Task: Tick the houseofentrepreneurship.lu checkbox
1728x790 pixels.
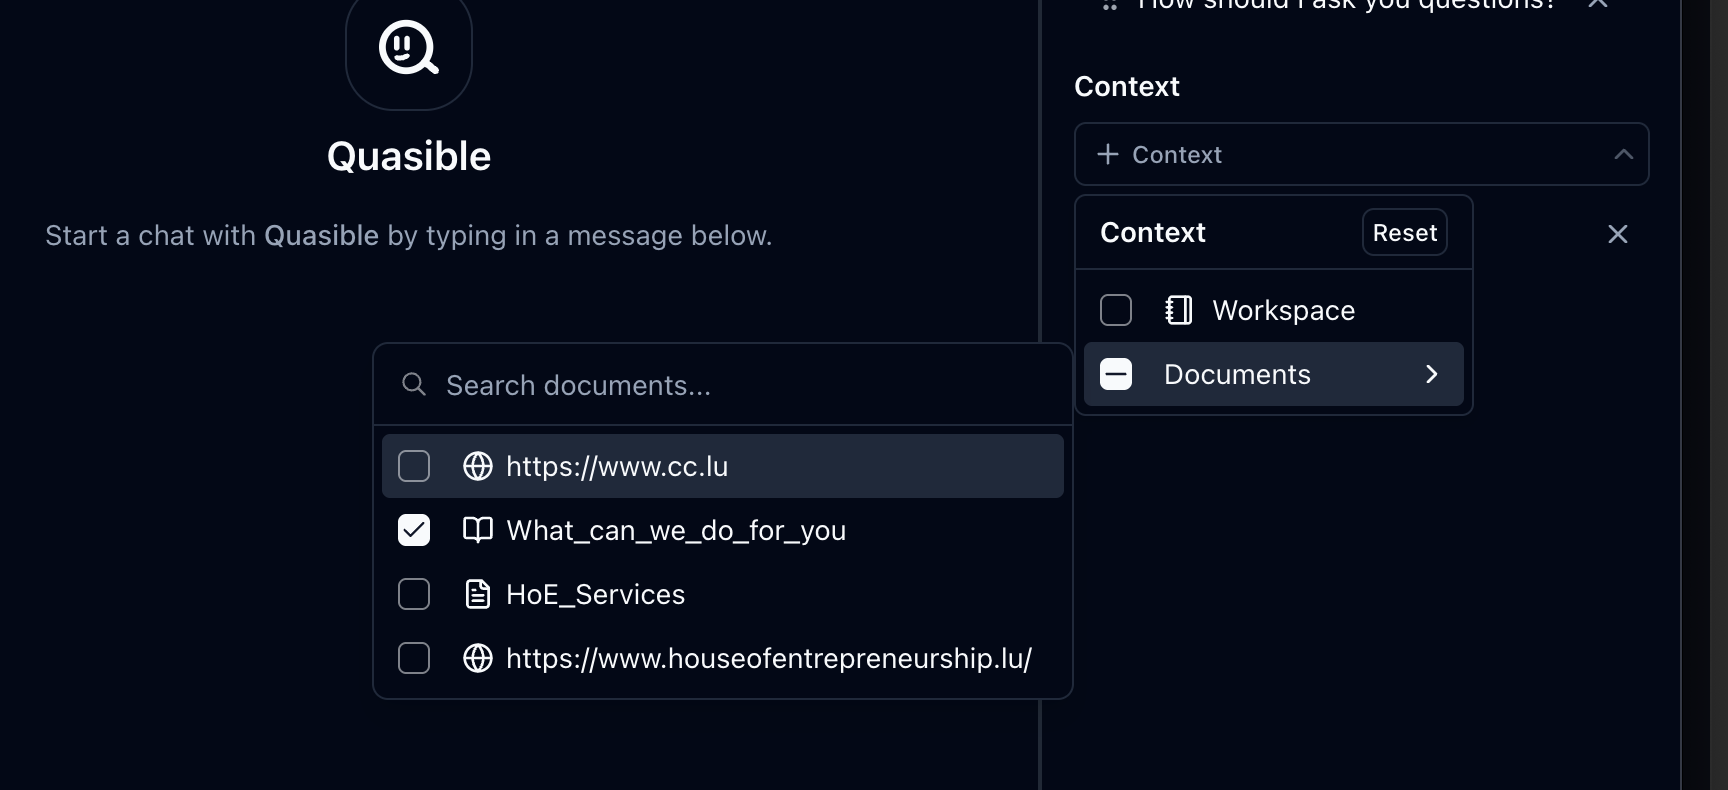Action: point(414,658)
